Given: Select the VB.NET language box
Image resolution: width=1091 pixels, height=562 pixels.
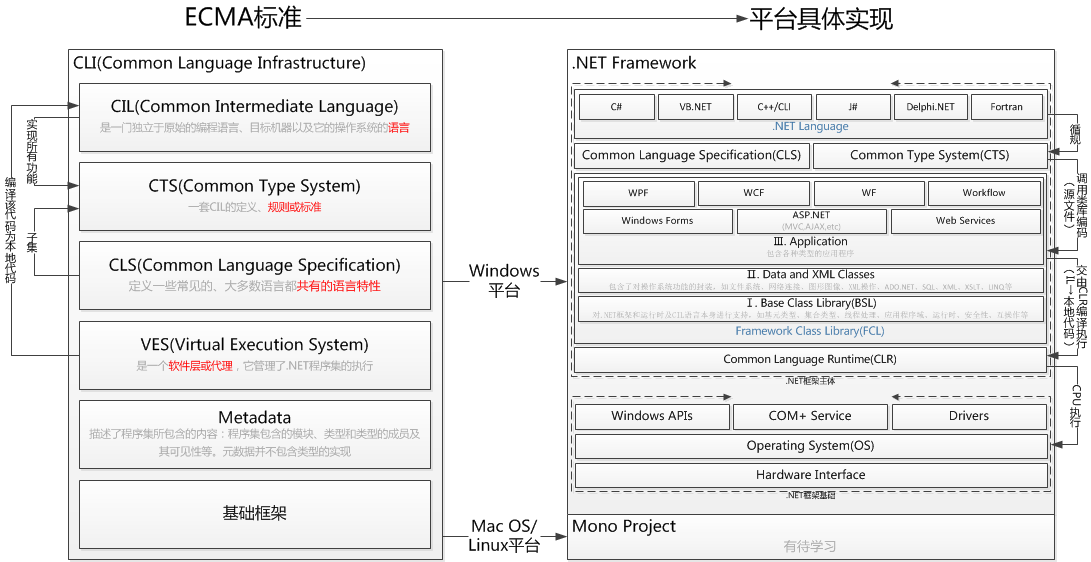Looking at the screenshot, I should pos(696,107).
